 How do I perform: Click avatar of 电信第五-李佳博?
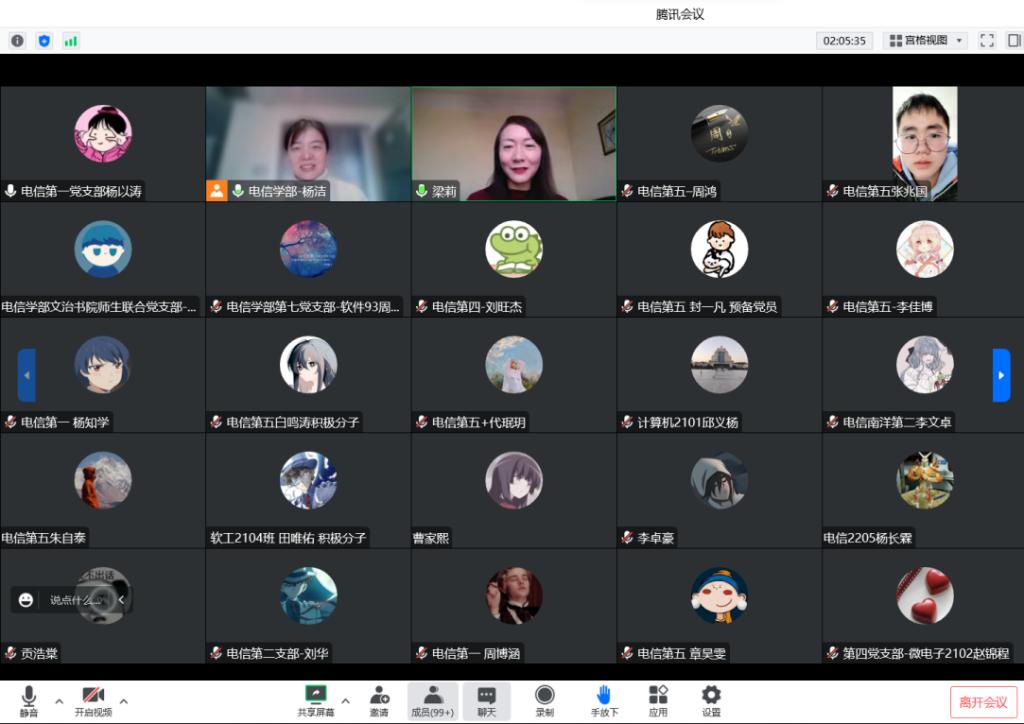point(925,249)
